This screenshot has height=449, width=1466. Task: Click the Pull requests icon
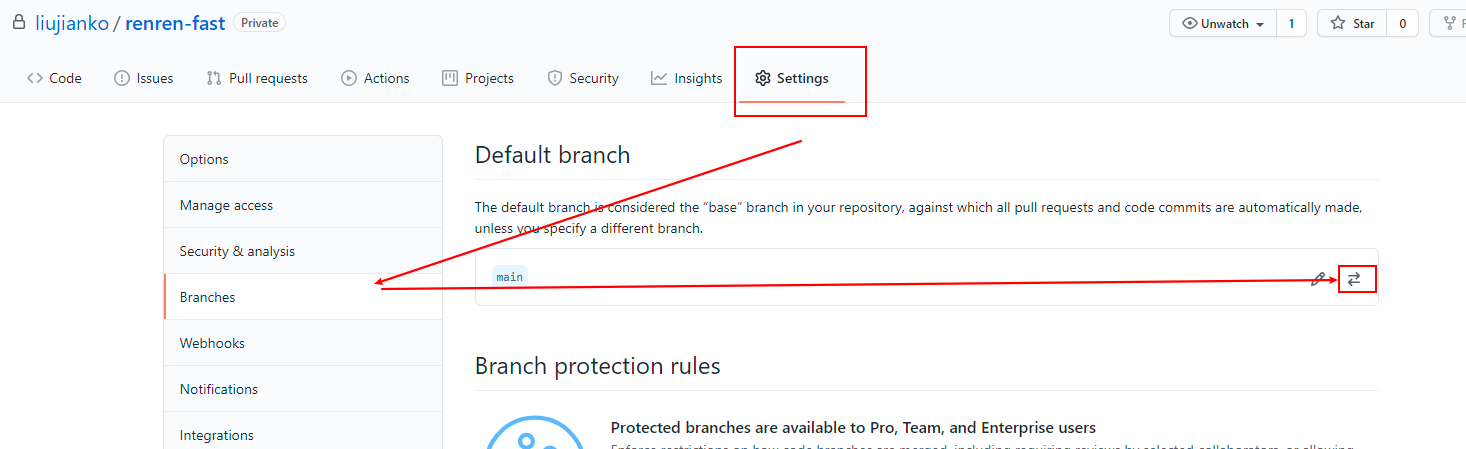point(214,78)
